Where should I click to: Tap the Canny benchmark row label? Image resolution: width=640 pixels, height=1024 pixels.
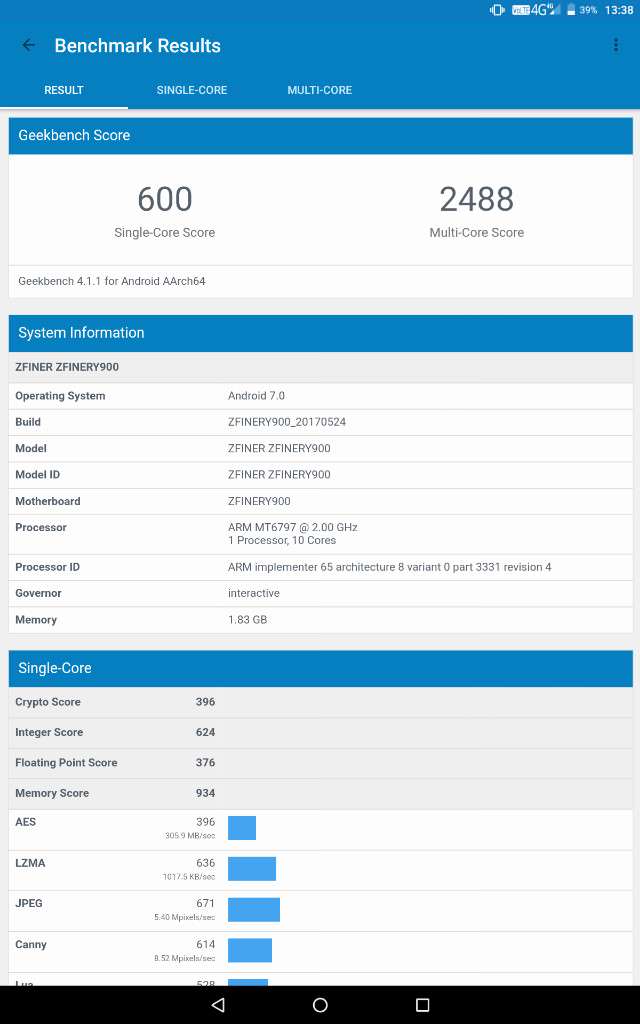[31, 945]
